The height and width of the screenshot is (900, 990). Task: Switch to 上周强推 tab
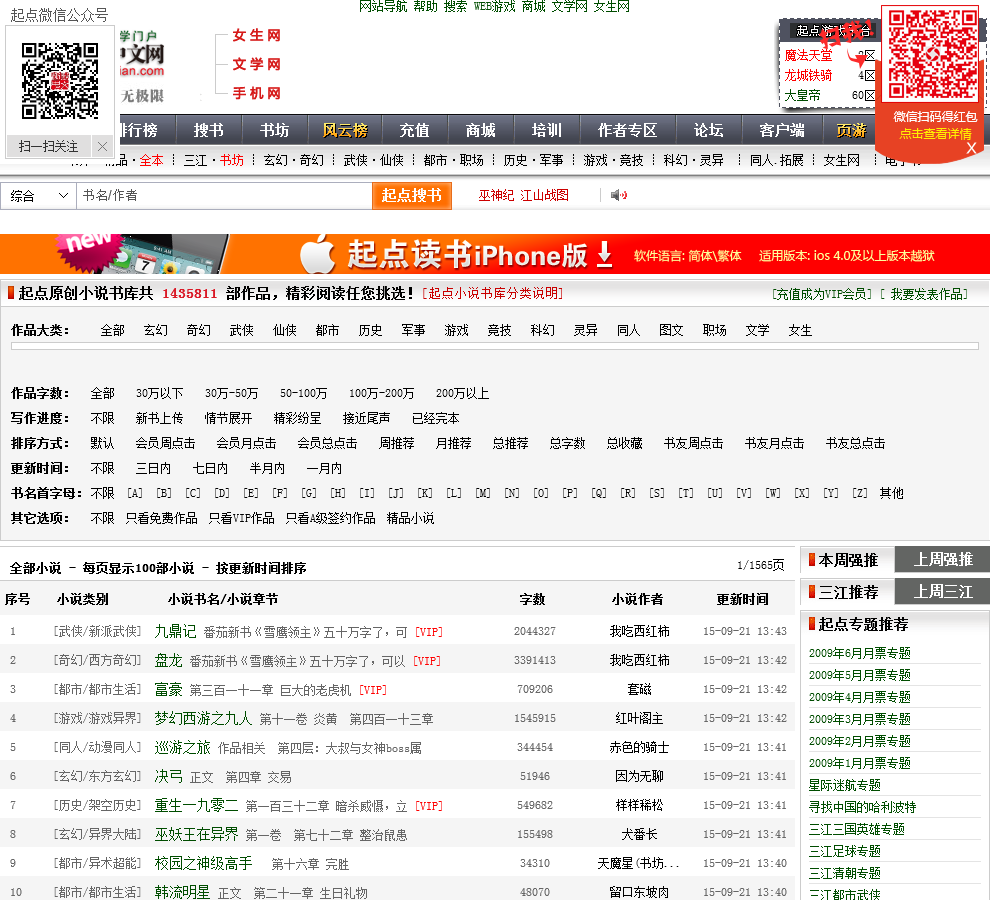click(943, 560)
